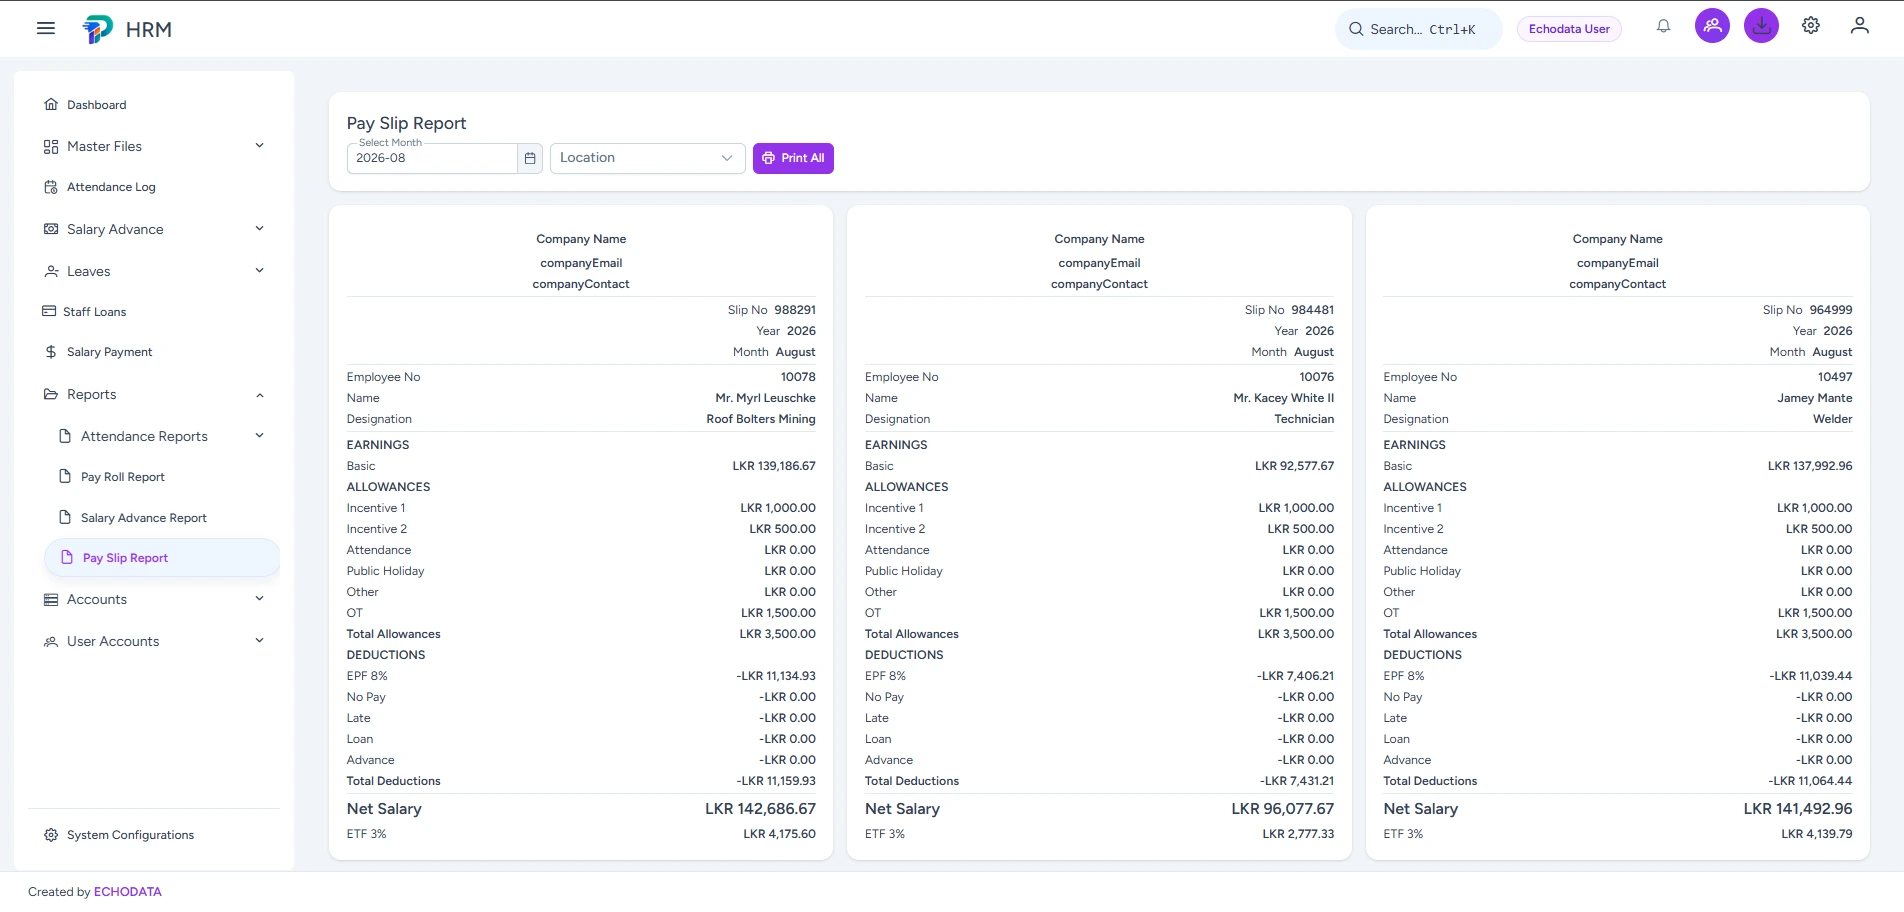1904x912 pixels.
Task: Click the purple people group icon
Action: tap(1712, 26)
